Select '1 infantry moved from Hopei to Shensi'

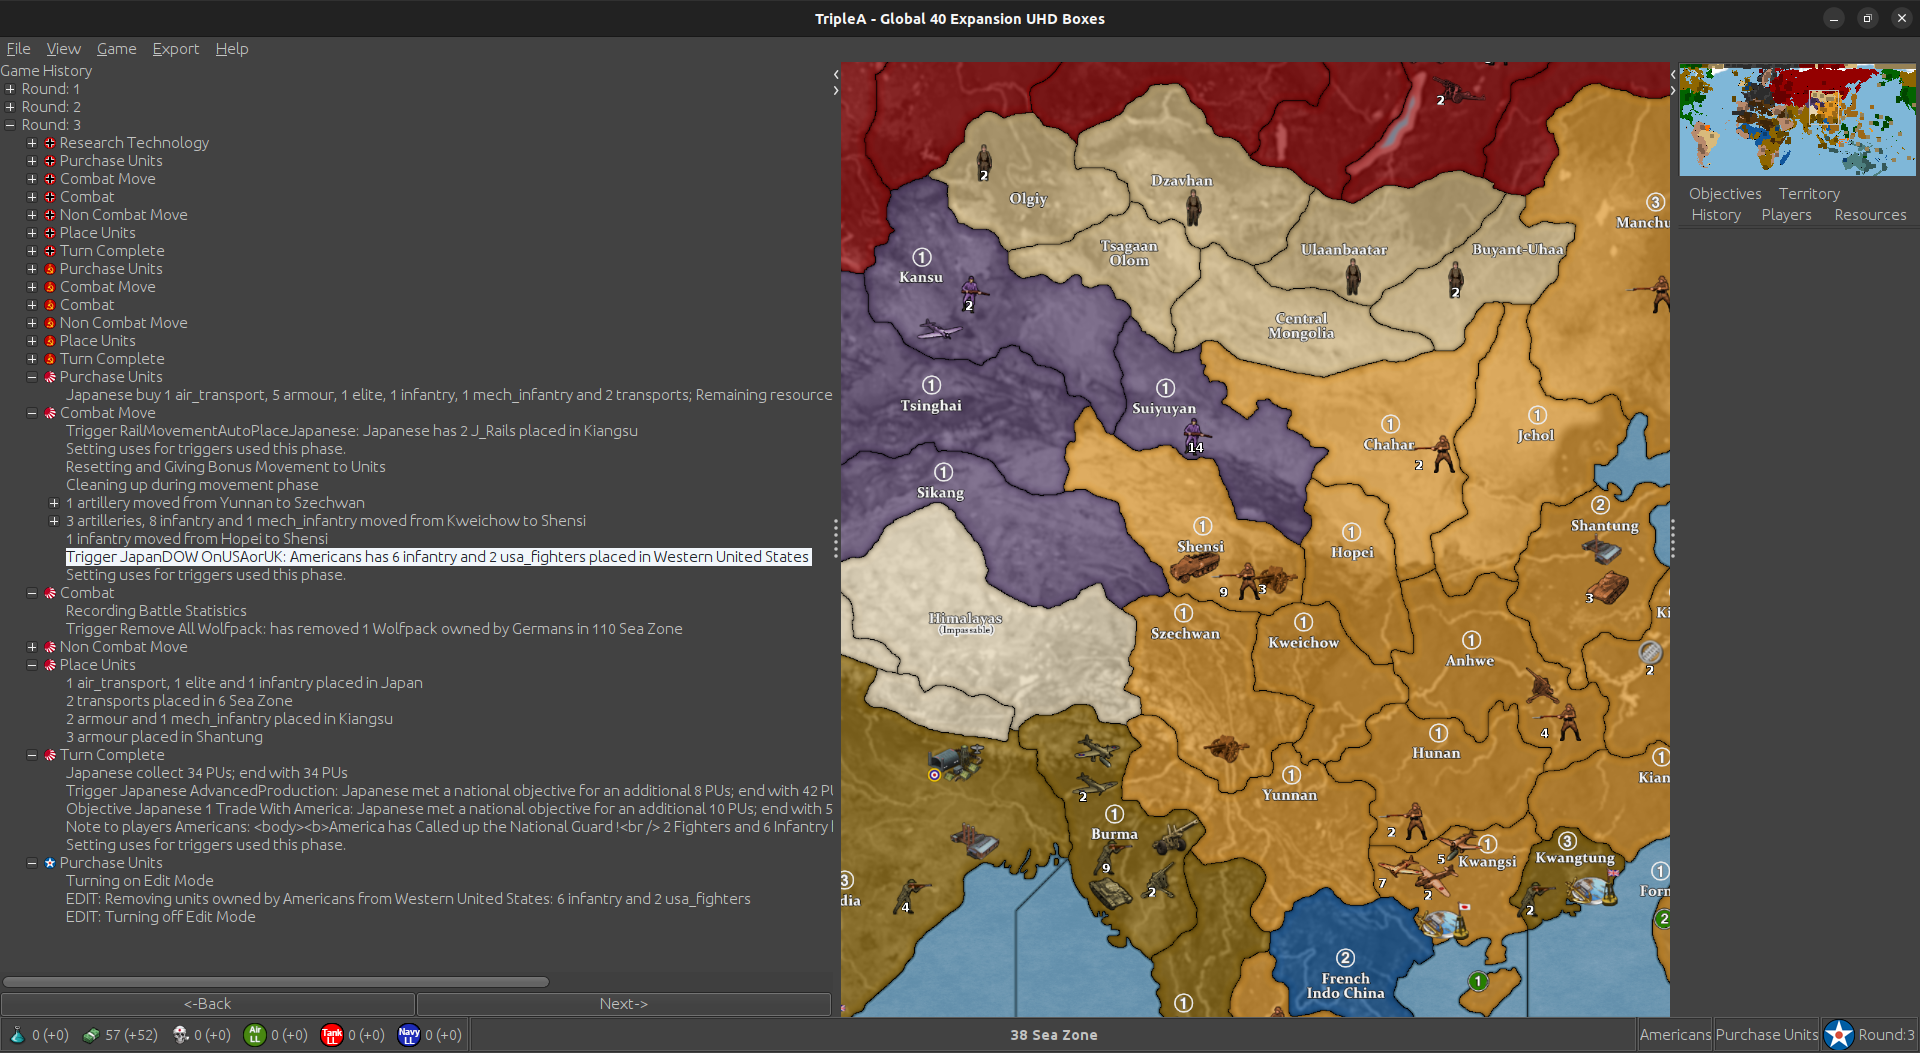197,539
